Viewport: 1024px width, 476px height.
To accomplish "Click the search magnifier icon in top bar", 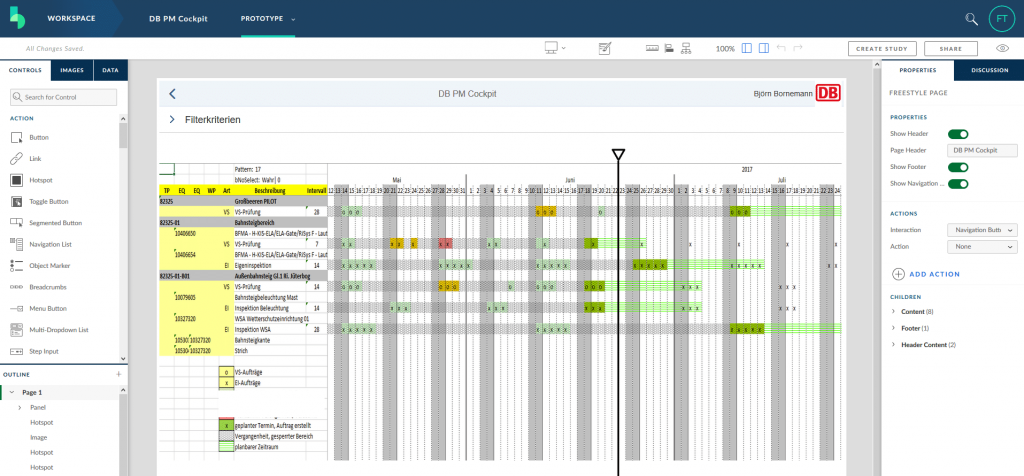I will pyautogui.click(x=970, y=19).
